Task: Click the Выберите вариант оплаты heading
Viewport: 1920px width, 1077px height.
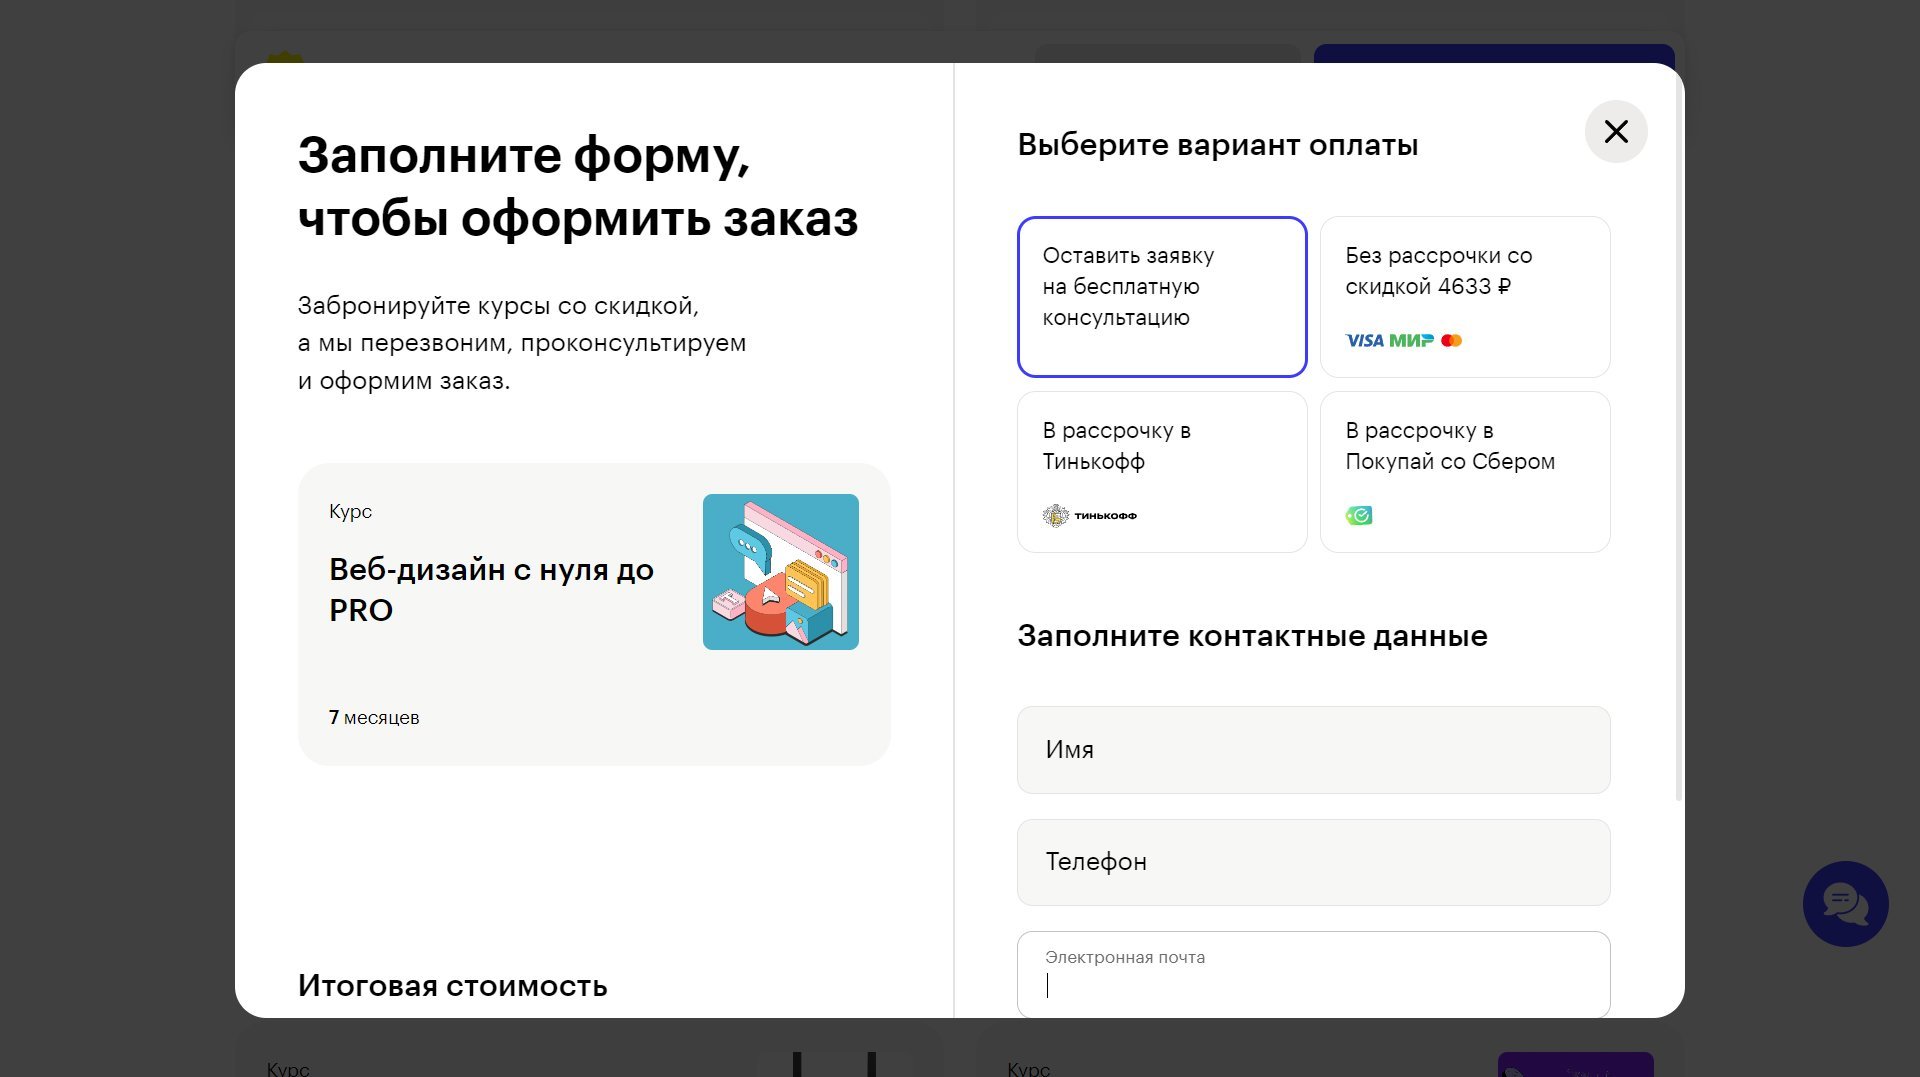Action: pyautogui.click(x=1217, y=145)
